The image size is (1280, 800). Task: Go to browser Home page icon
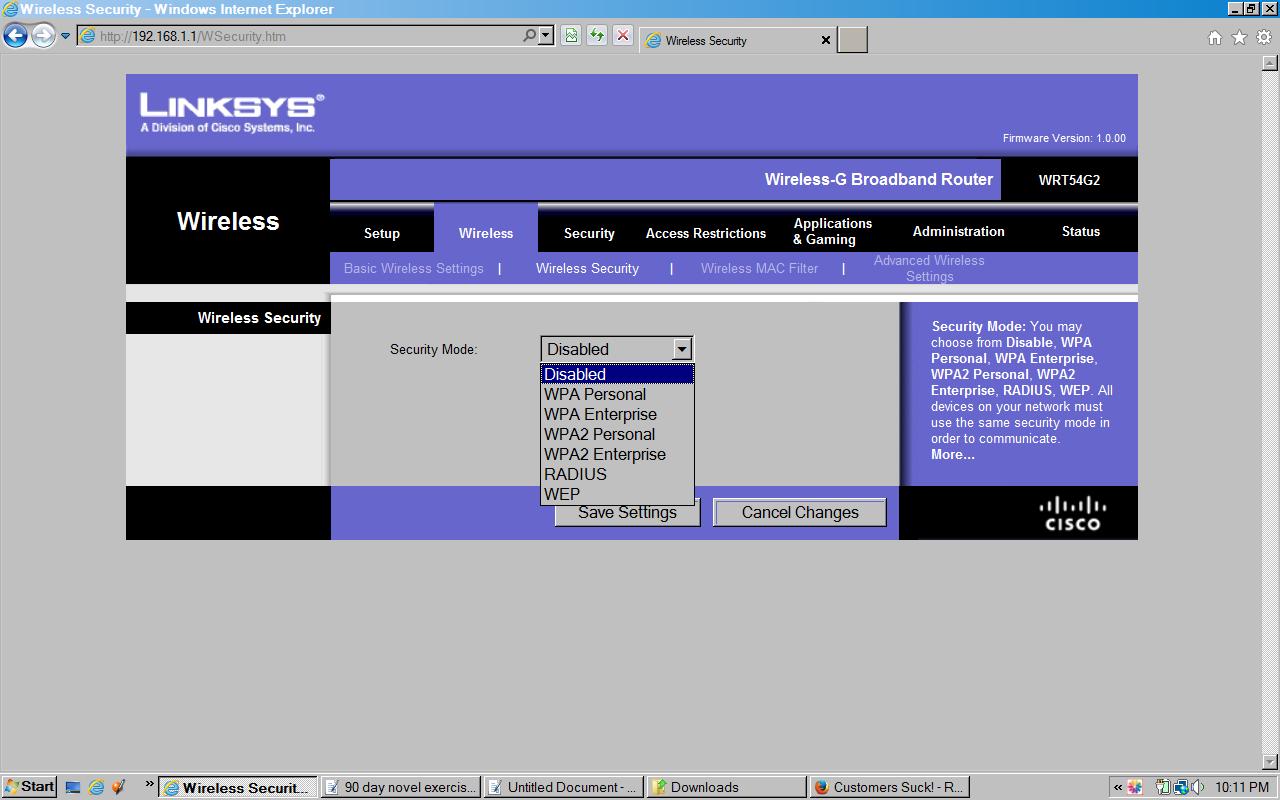[1215, 38]
